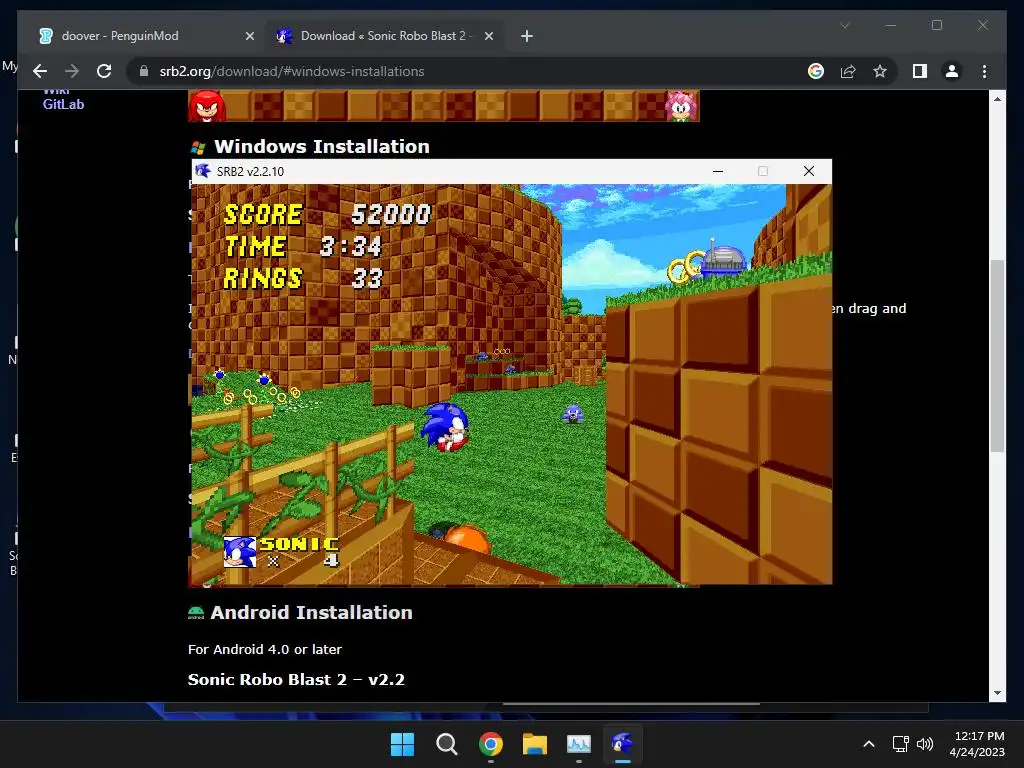This screenshot has width=1024, height=768.
Task: Click the Amy character banner icon
Action: pos(681,106)
